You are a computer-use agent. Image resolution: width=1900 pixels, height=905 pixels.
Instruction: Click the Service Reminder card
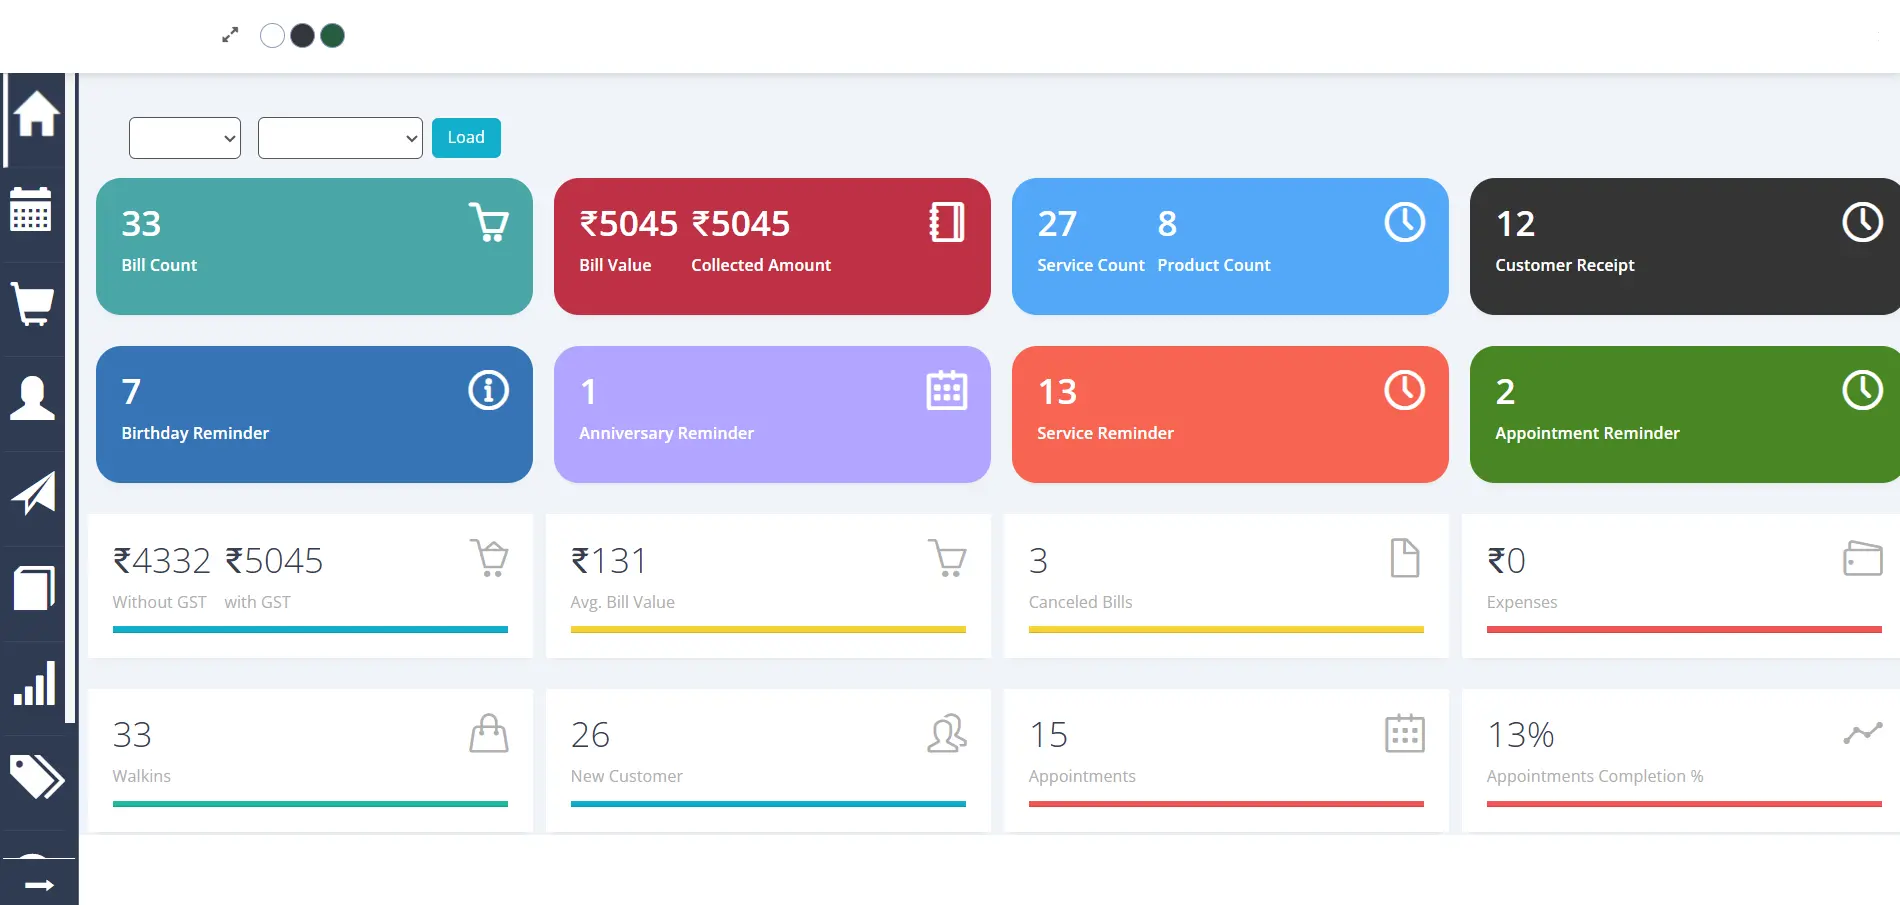click(x=1230, y=414)
